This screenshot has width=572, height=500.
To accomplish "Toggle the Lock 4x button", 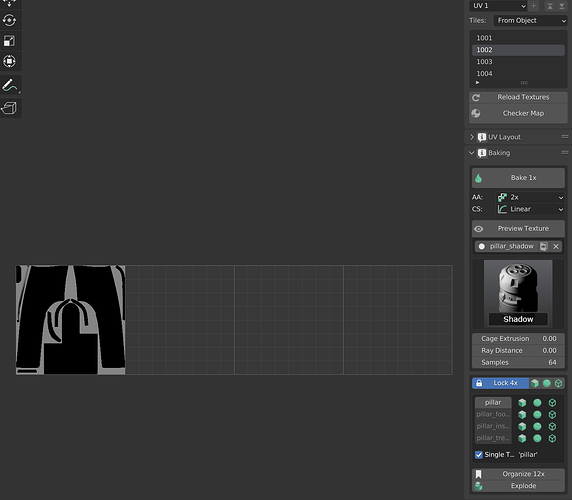I will click(500, 383).
